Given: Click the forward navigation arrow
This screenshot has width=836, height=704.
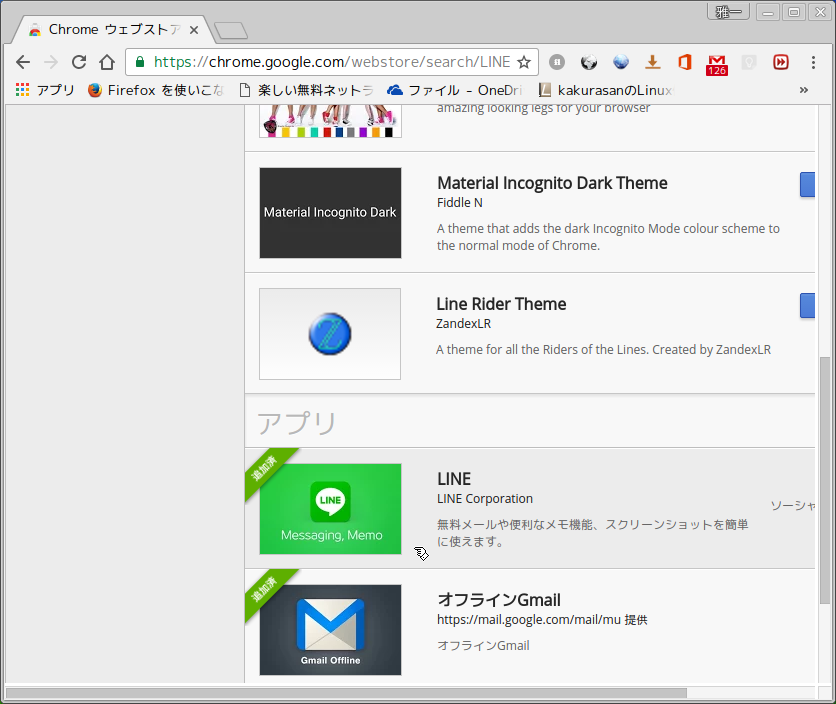Looking at the screenshot, I should 51,62.
